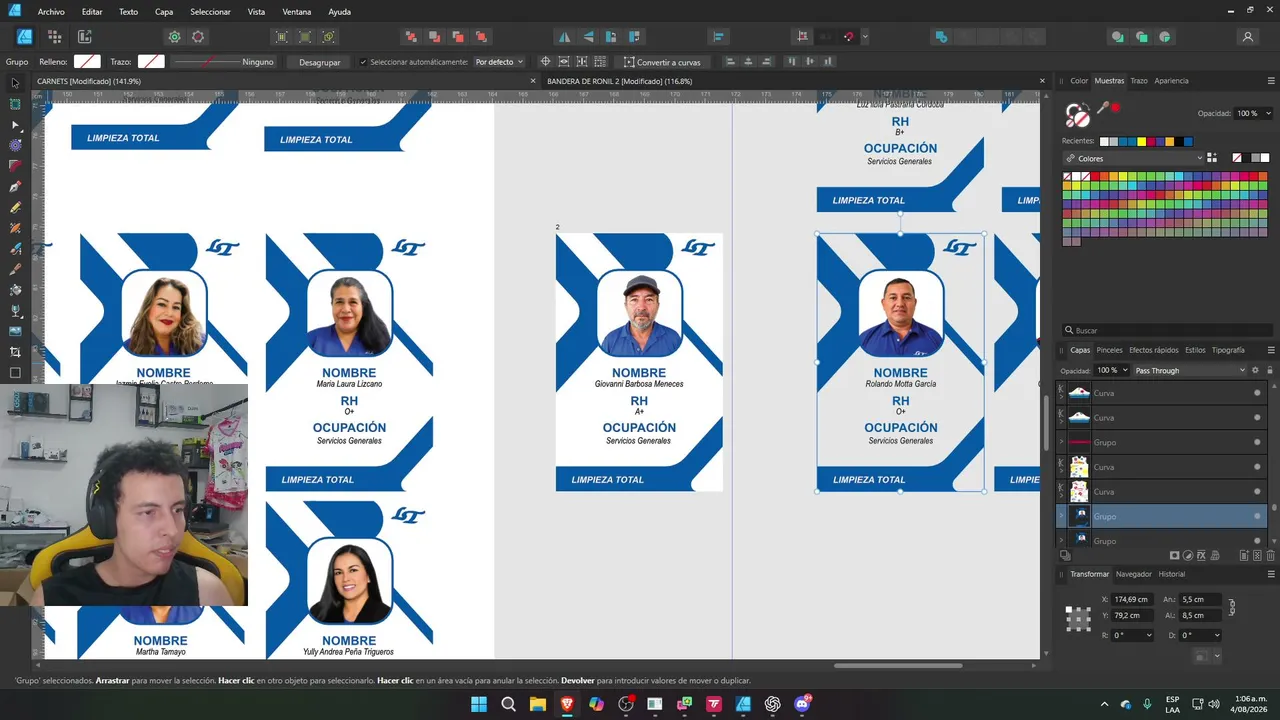Click the alignment options icon in toolbar
Screen dimensions: 1280x720
[x=718, y=37]
